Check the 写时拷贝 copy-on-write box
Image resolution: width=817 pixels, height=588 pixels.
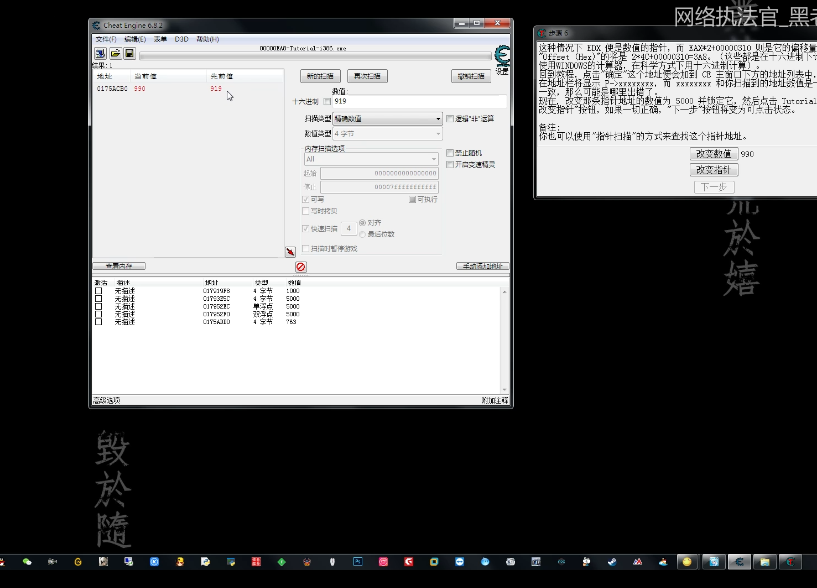click(306, 211)
